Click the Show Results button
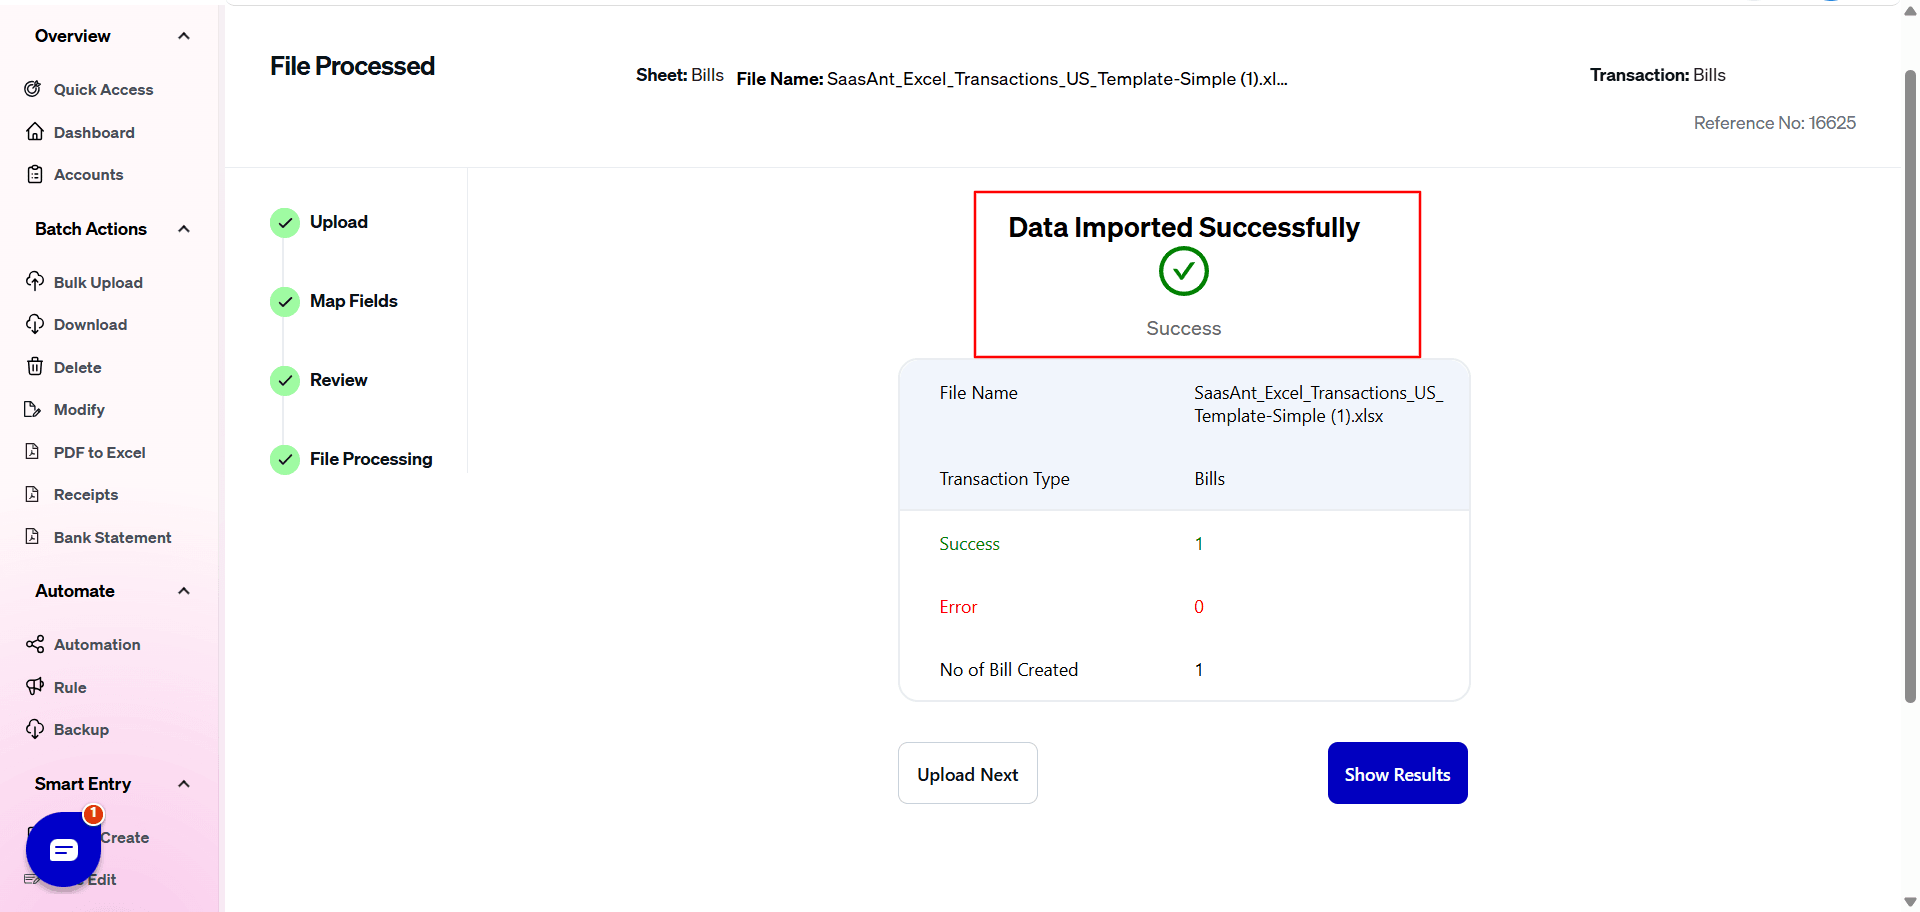Screen dimensions: 1920x912 pyautogui.click(x=1397, y=773)
